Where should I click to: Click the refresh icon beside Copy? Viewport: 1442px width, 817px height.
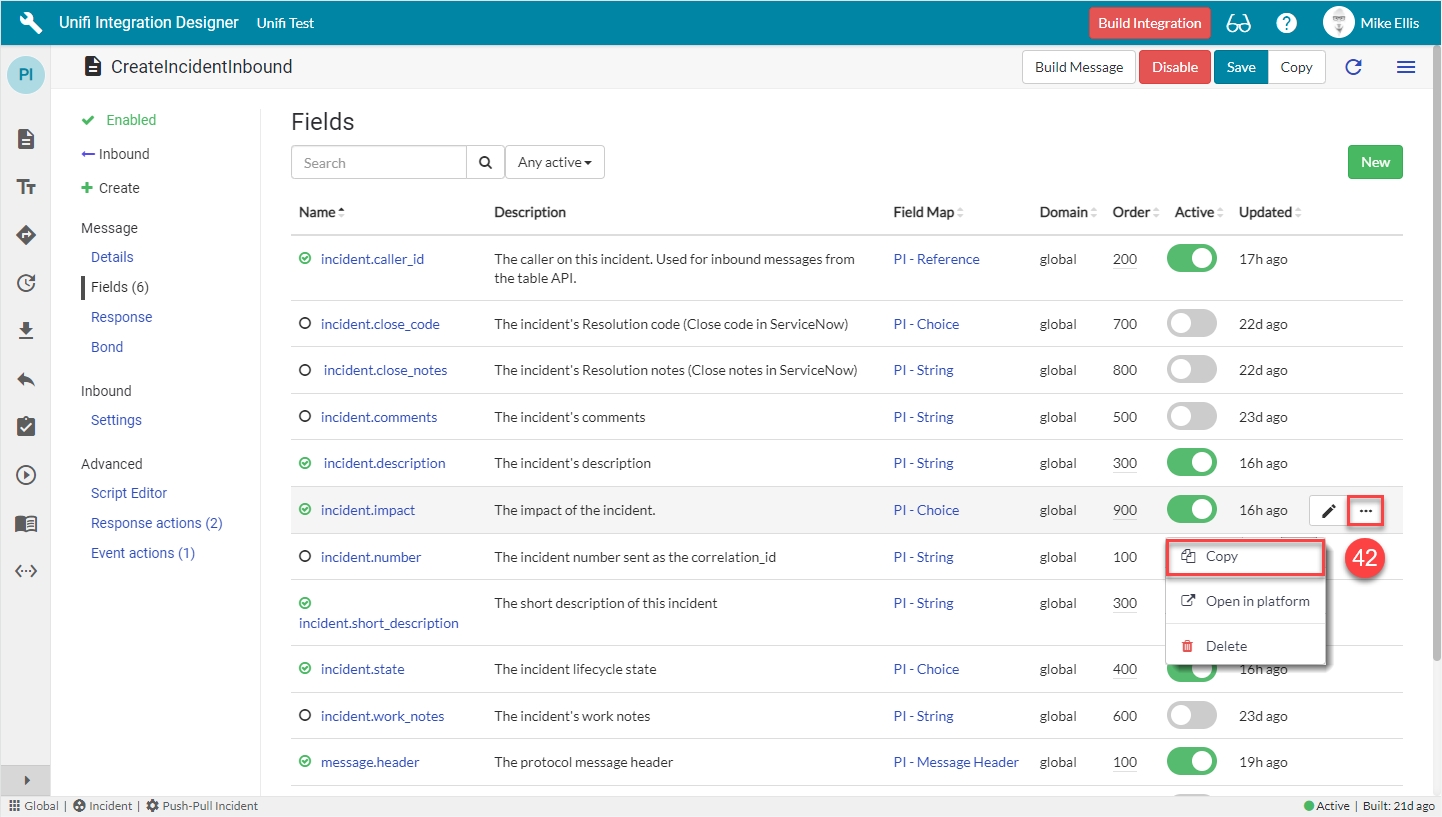point(1353,67)
